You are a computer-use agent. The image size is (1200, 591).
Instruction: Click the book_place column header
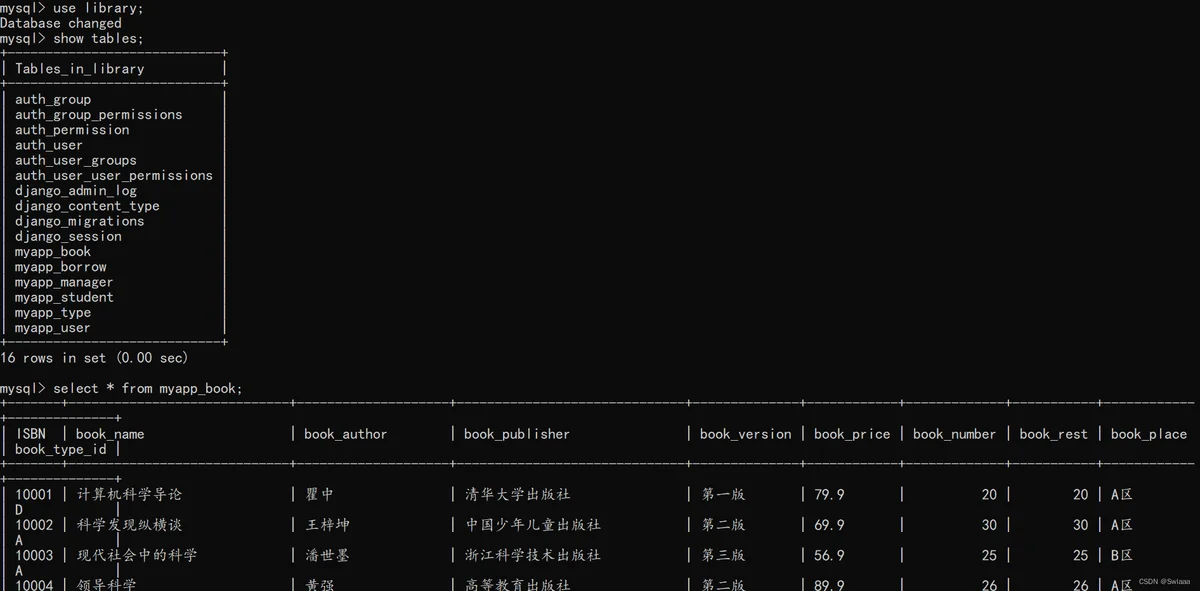click(1149, 434)
